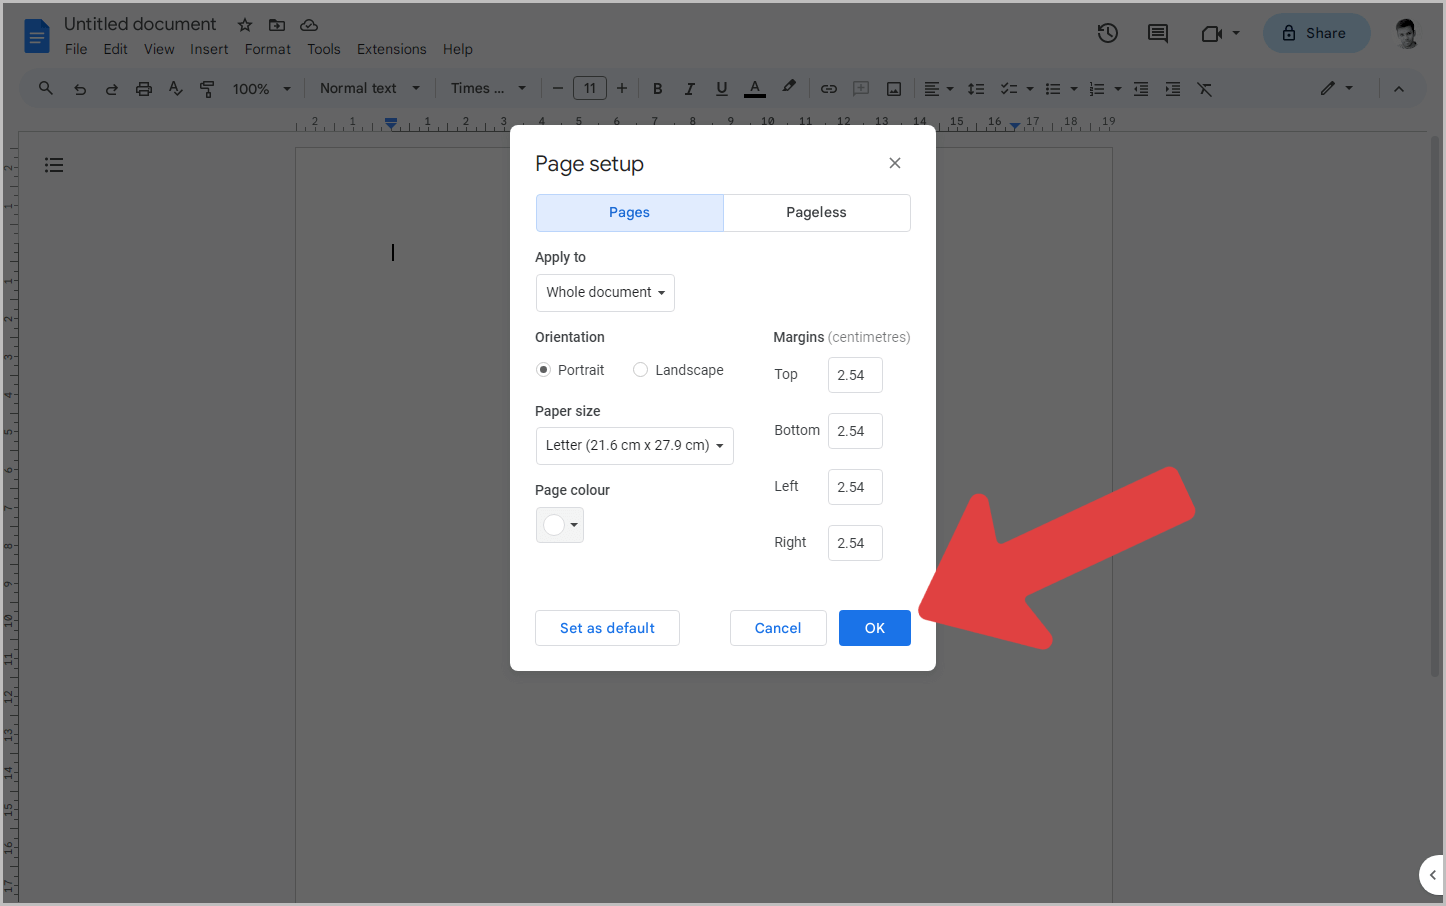Image resolution: width=1446 pixels, height=906 pixels.
Task: Open the version history icon
Action: tap(1107, 33)
